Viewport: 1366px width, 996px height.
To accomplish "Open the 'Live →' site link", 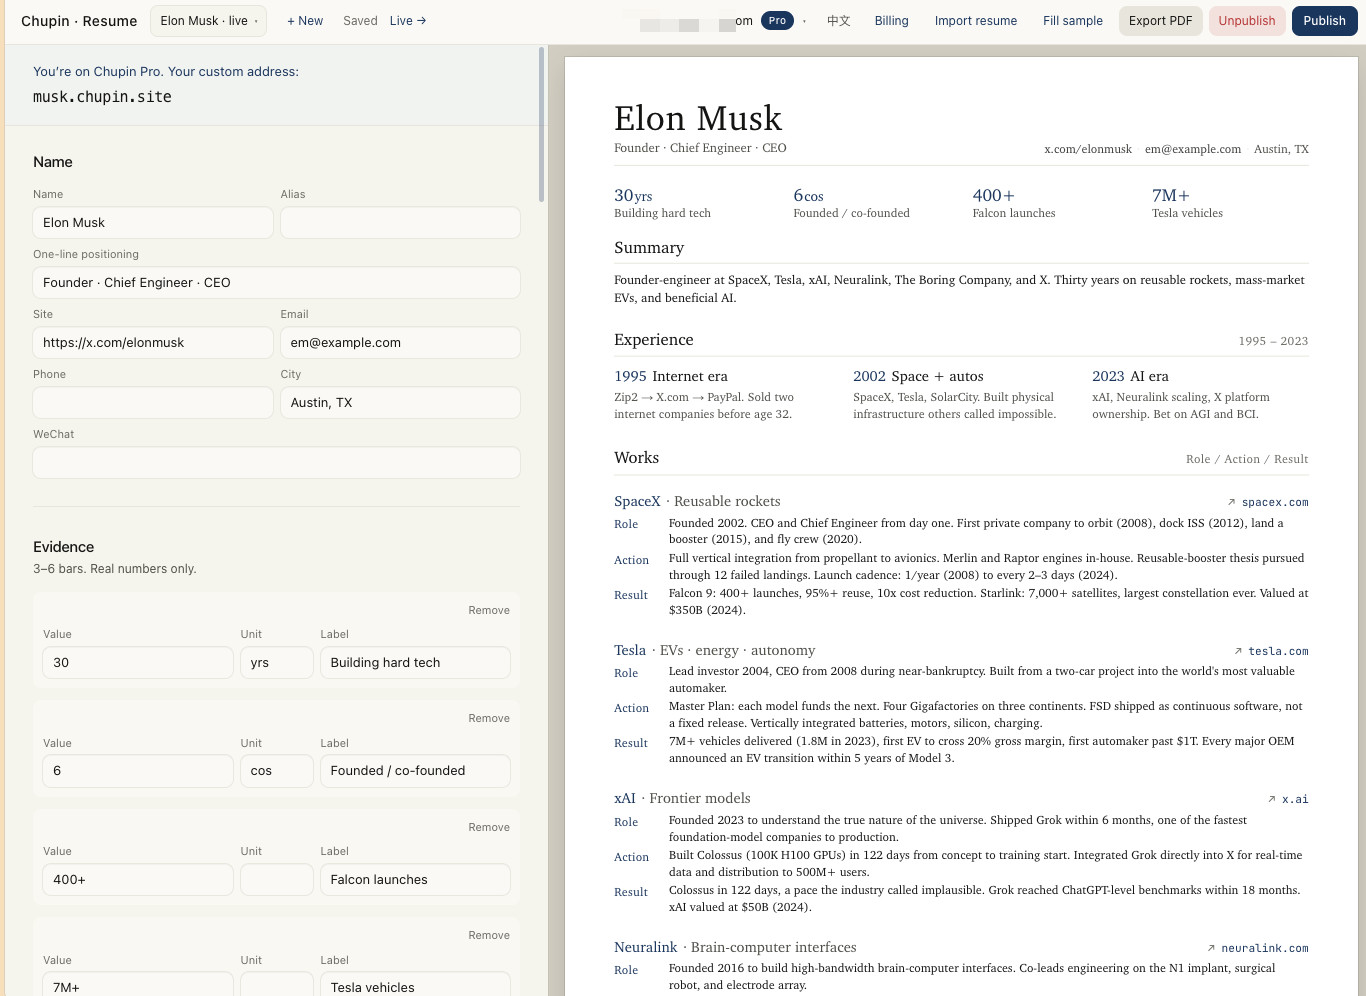I will [x=408, y=21].
